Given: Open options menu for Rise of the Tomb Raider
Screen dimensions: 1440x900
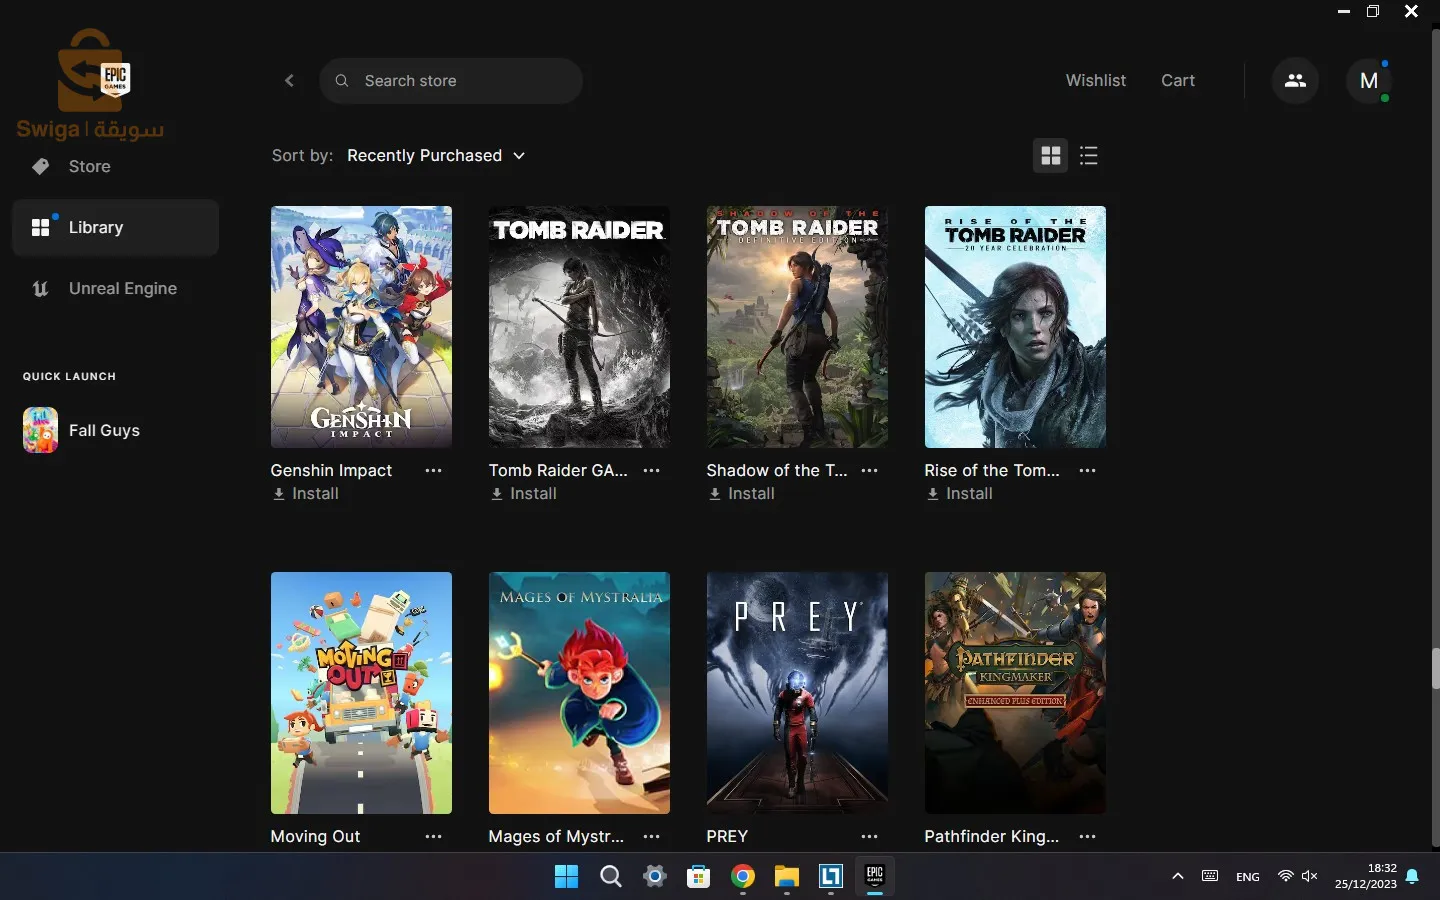Looking at the screenshot, I should (1088, 471).
